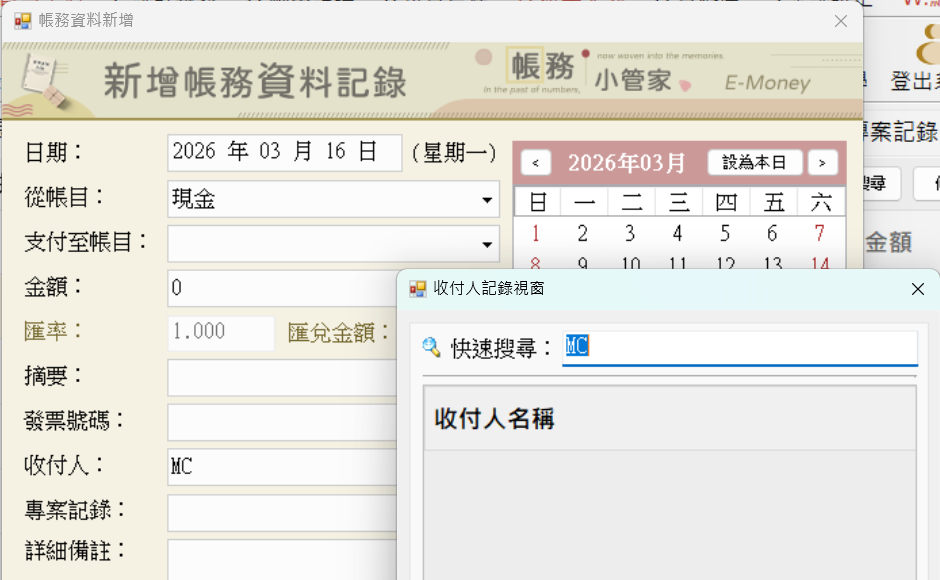Click the app icon in 帳務資料新增 title bar

pos(22,20)
